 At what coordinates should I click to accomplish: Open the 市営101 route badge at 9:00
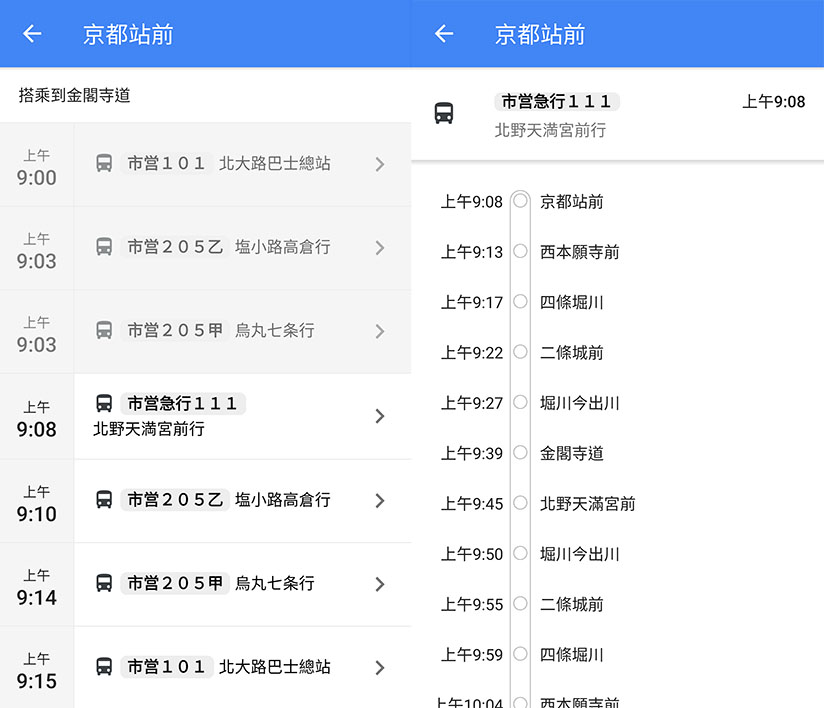coord(166,163)
